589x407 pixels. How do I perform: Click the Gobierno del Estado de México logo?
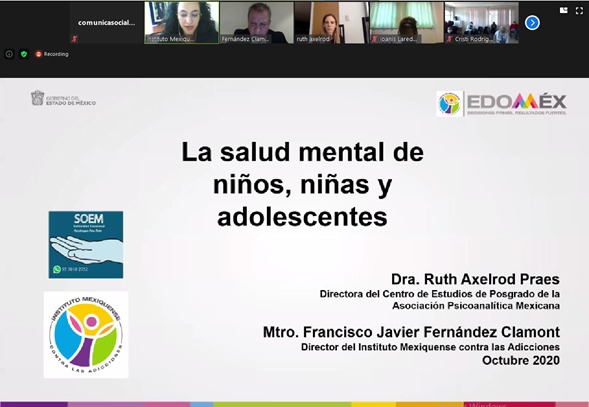pyautogui.click(x=63, y=98)
